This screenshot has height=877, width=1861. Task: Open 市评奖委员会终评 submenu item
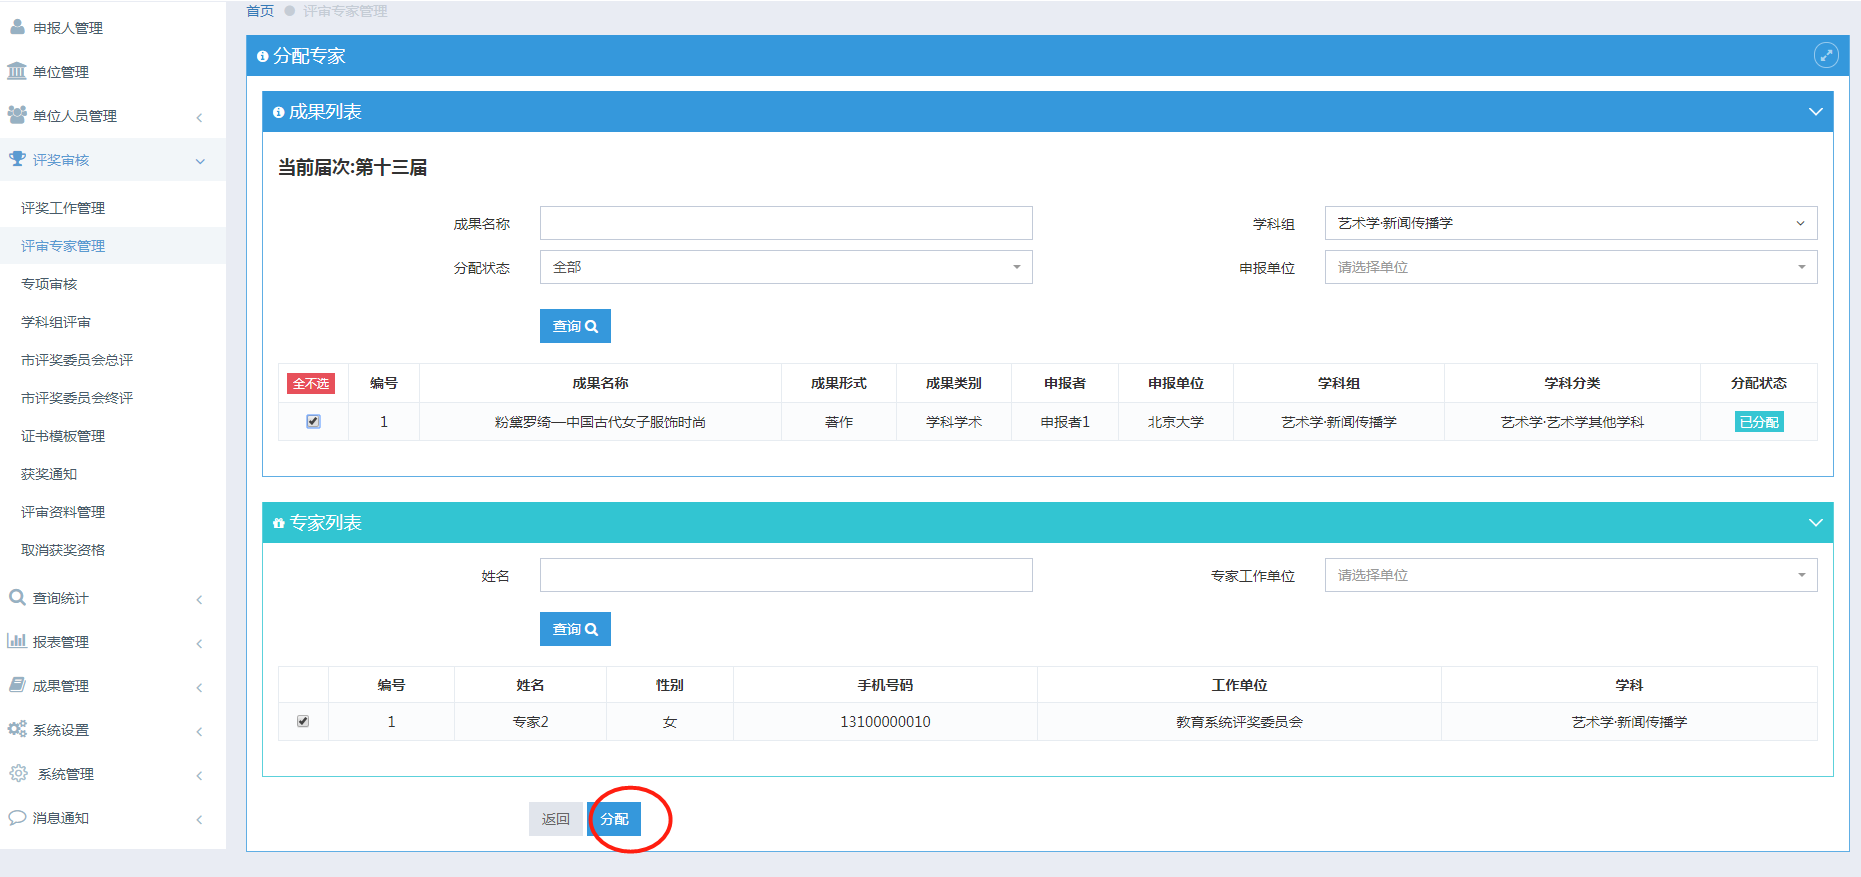click(77, 398)
